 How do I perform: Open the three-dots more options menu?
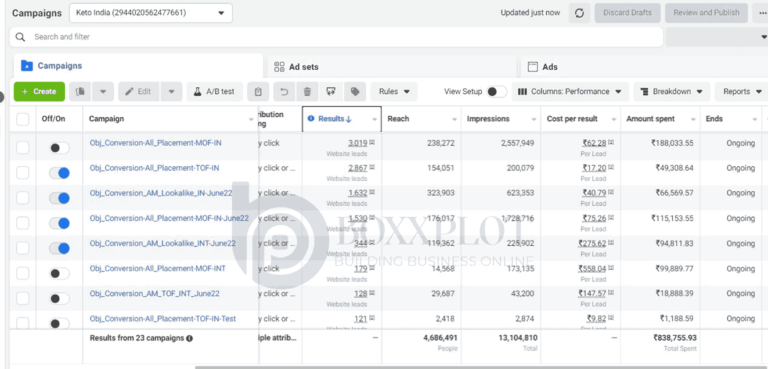pyautogui.click(x=762, y=13)
